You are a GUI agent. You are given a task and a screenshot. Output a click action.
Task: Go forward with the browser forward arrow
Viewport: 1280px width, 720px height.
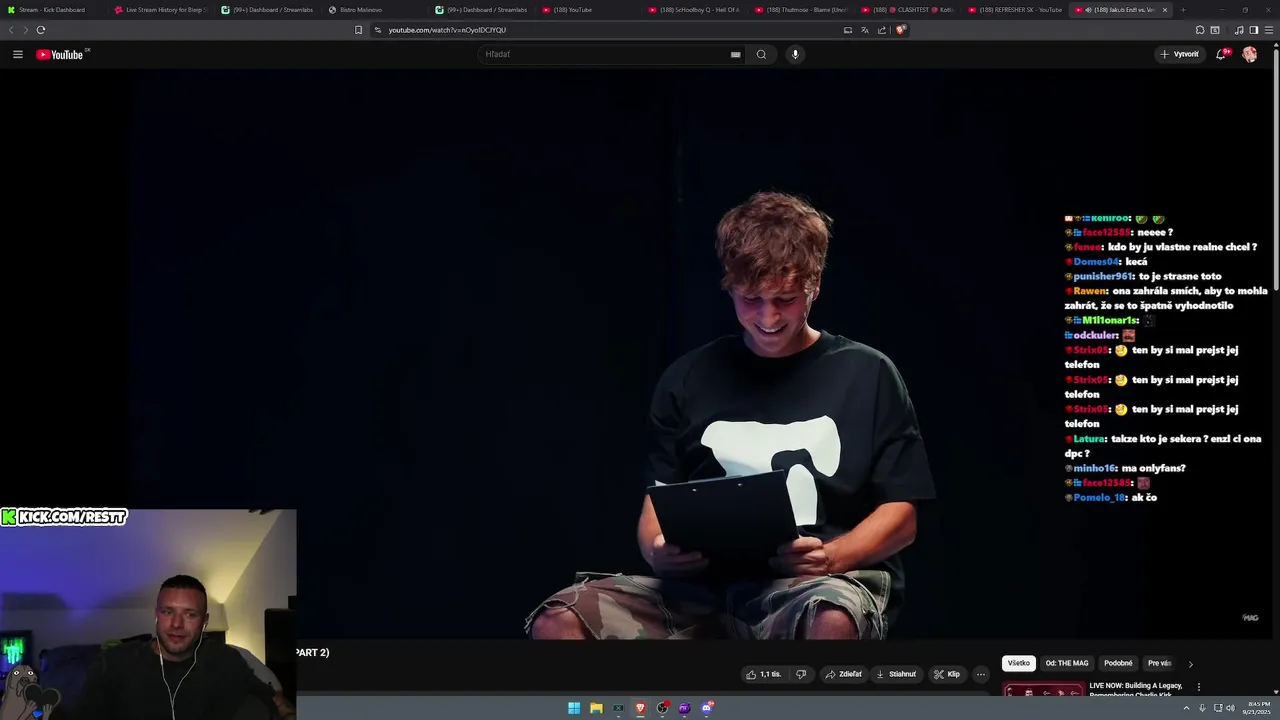tap(26, 30)
